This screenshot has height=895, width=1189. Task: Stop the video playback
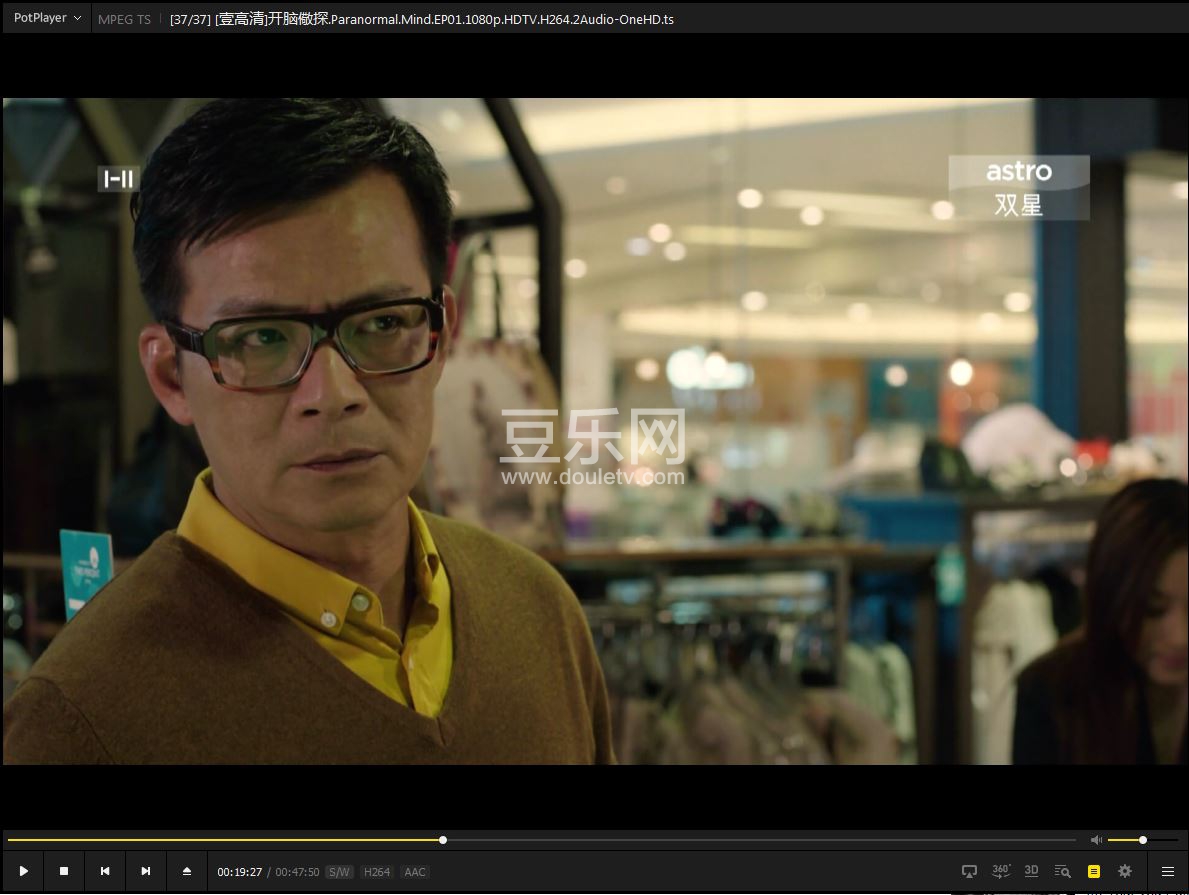pyautogui.click(x=64, y=871)
